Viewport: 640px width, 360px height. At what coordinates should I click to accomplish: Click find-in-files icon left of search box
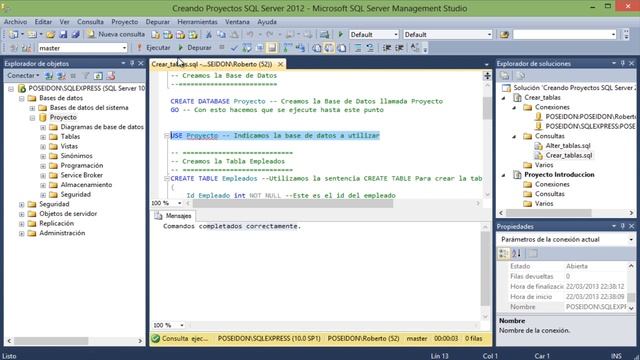[504, 35]
